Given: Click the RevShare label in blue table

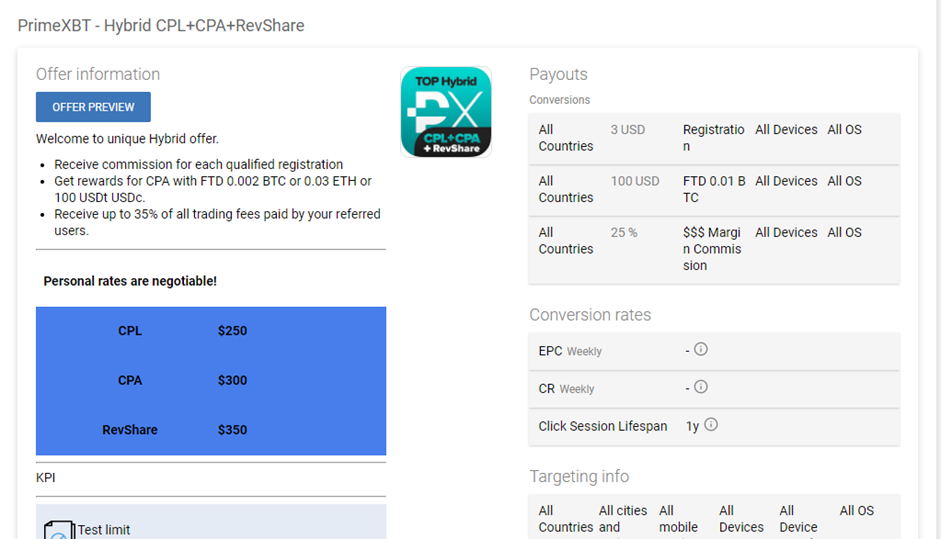Looking at the screenshot, I should [x=130, y=430].
